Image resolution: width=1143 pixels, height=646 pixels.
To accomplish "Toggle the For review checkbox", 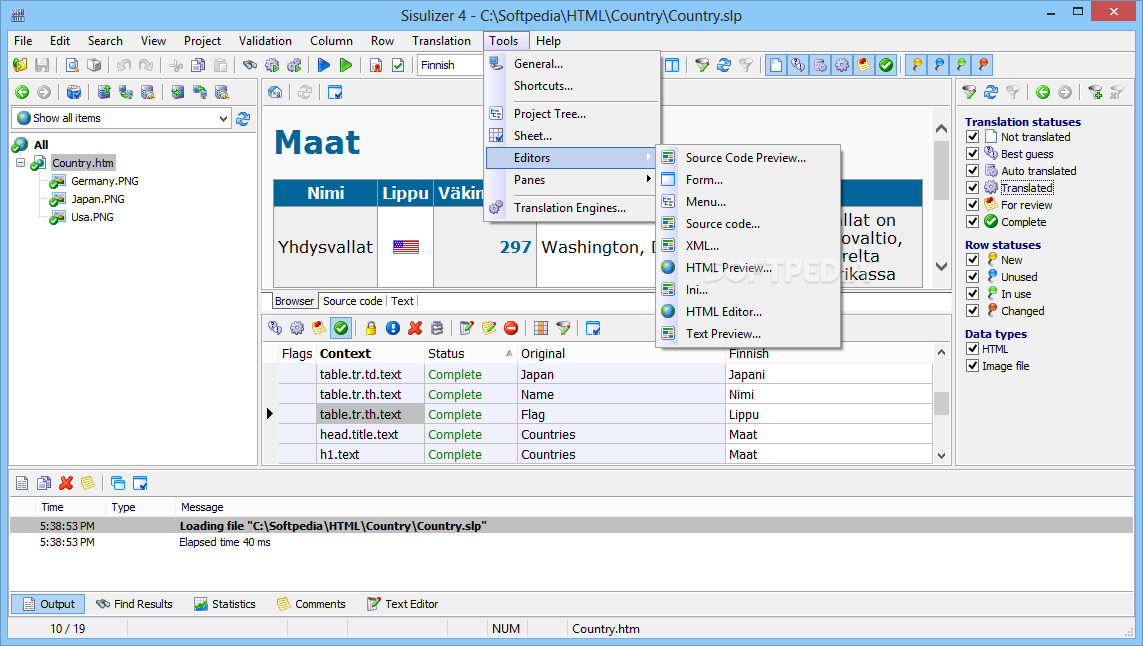I will 972,205.
